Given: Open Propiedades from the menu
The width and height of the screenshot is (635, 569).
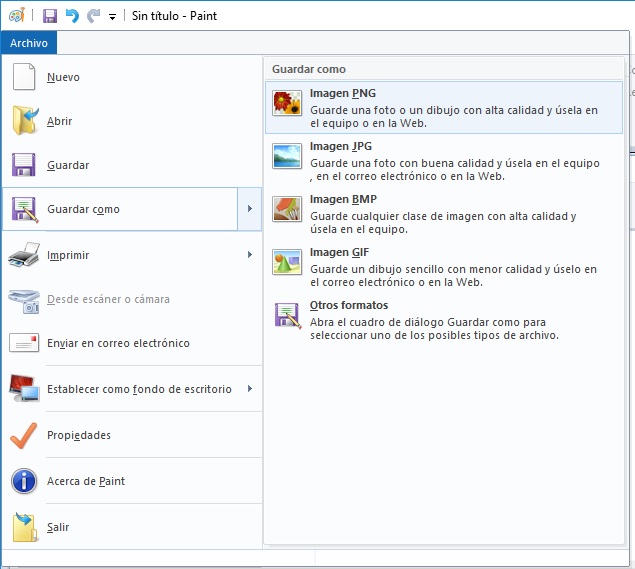Looking at the screenshot, I should (x=132, y=435).
